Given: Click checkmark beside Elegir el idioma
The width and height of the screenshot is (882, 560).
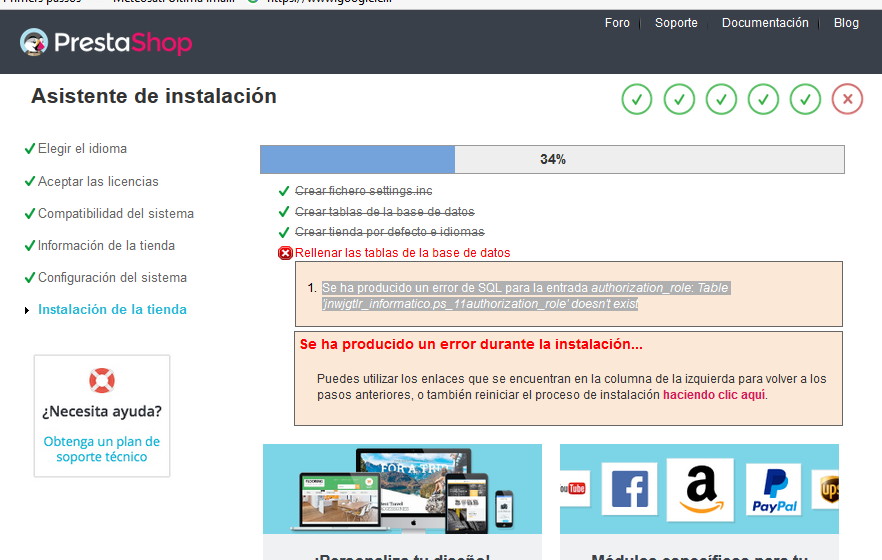Looking at the screenshot, I should point(30,149).
